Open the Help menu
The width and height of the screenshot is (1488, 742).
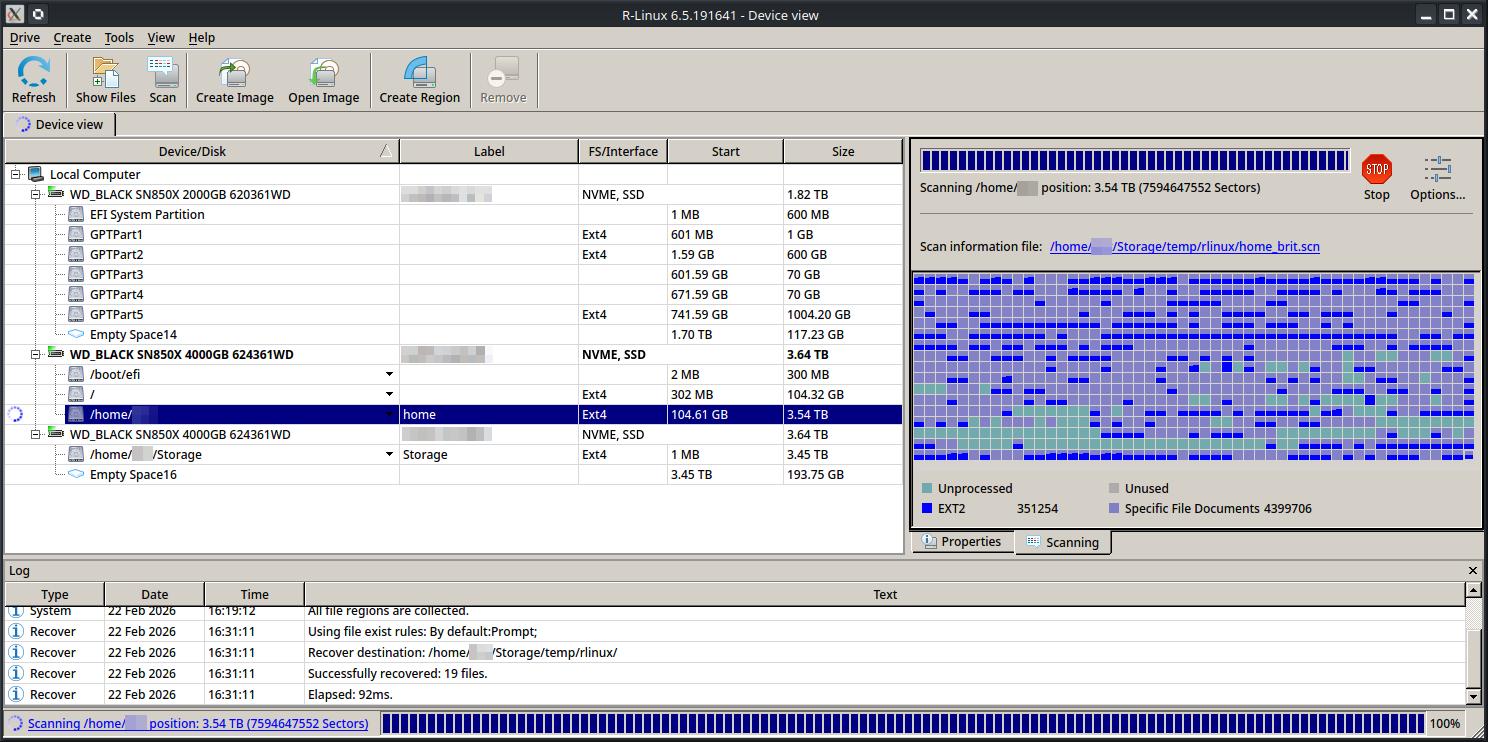201,37
